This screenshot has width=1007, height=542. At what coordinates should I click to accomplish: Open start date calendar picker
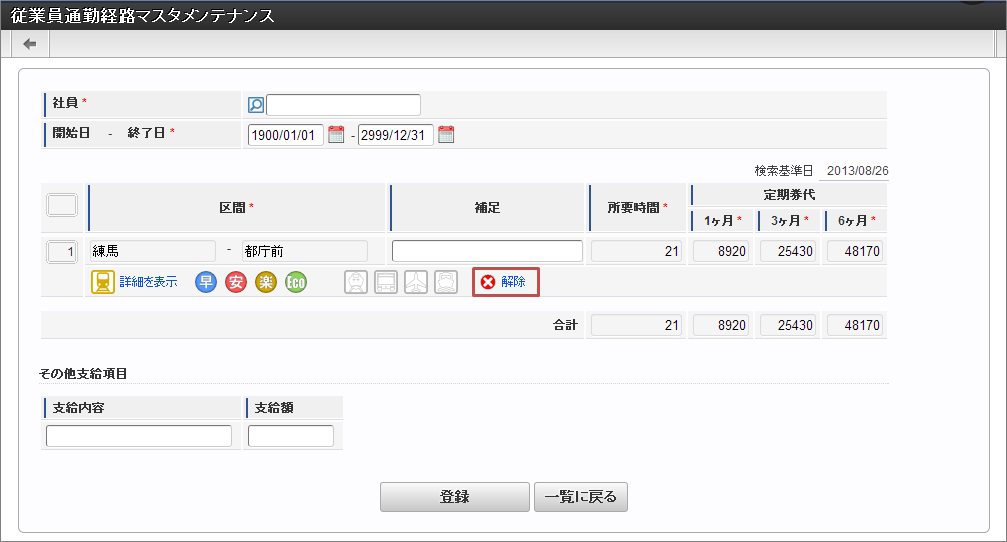click(x=336, y=134)
